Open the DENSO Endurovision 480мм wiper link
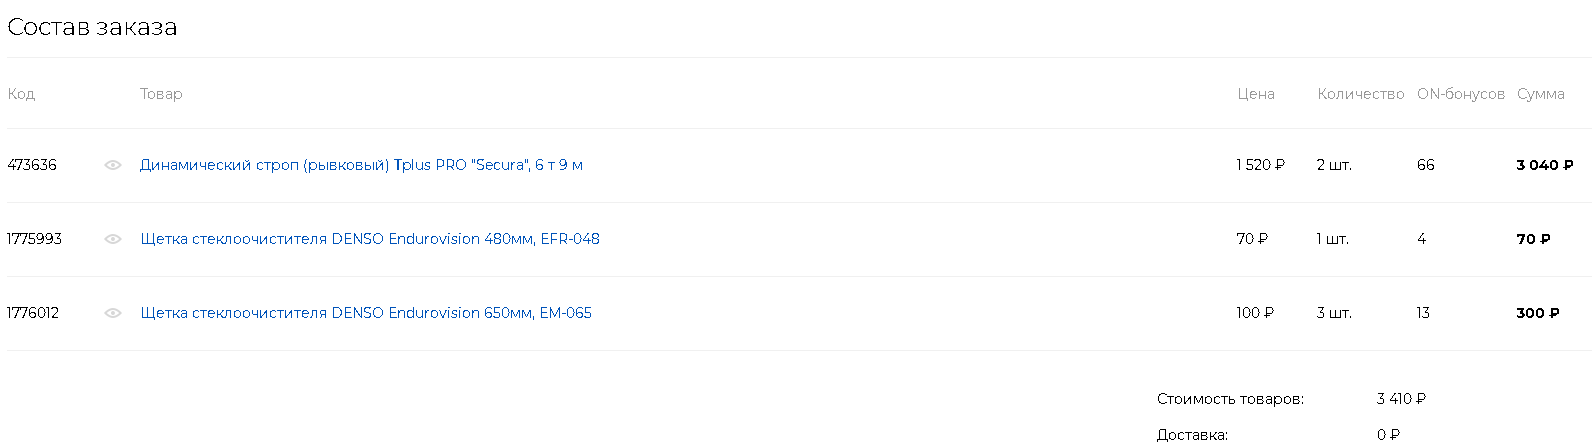Viewport: 1592px width, 447px height. (x=370, y=239)
